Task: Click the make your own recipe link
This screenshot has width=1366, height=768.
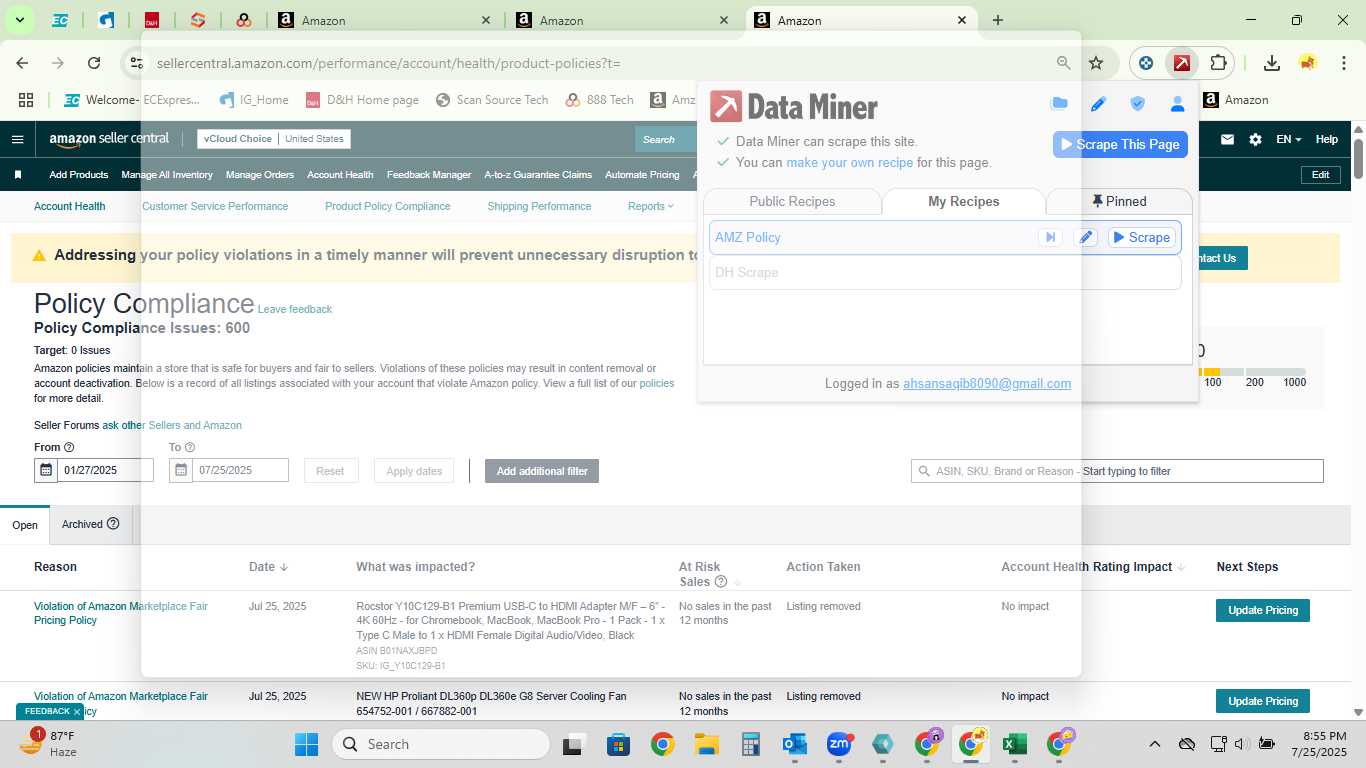Action: pyautogui.click(x=849, y=162)
